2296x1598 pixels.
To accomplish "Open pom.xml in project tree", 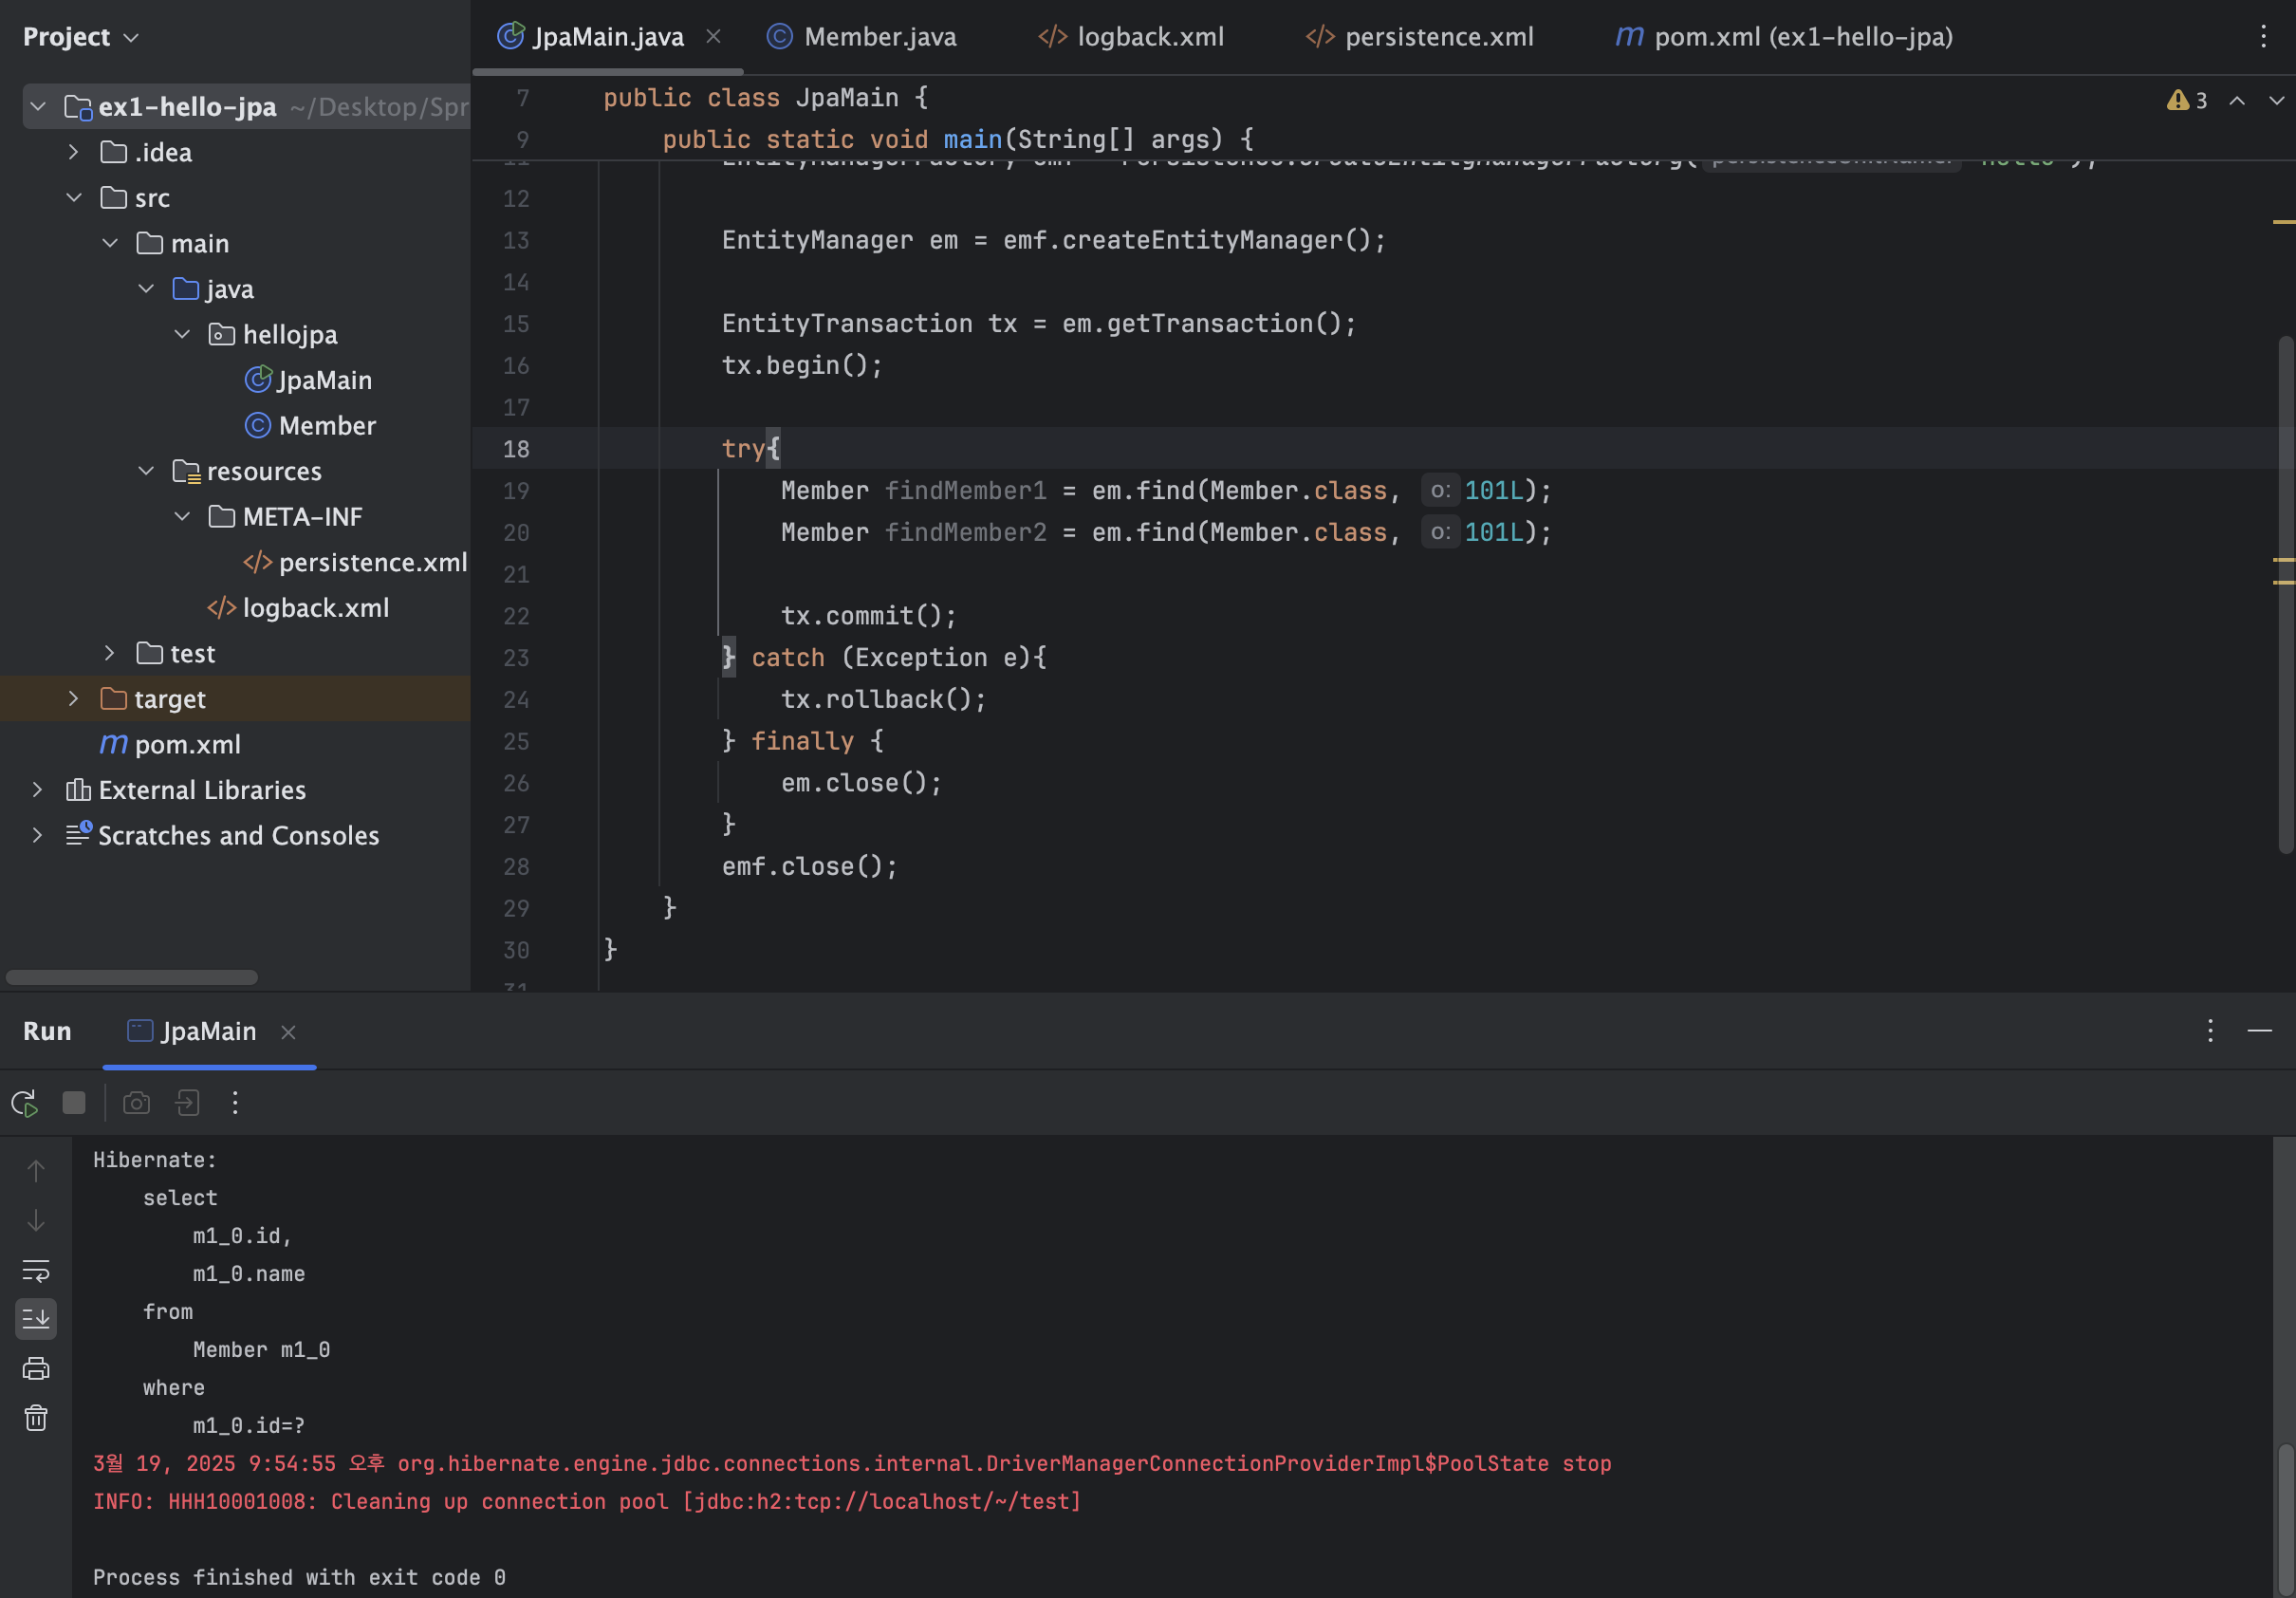I will pos(187,745).
